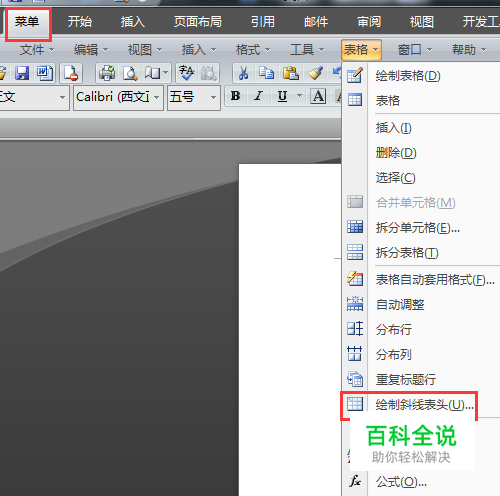The image size is (500, 496).
Task: Open the reading view dropdown arrow
Action: pos(165,73)
